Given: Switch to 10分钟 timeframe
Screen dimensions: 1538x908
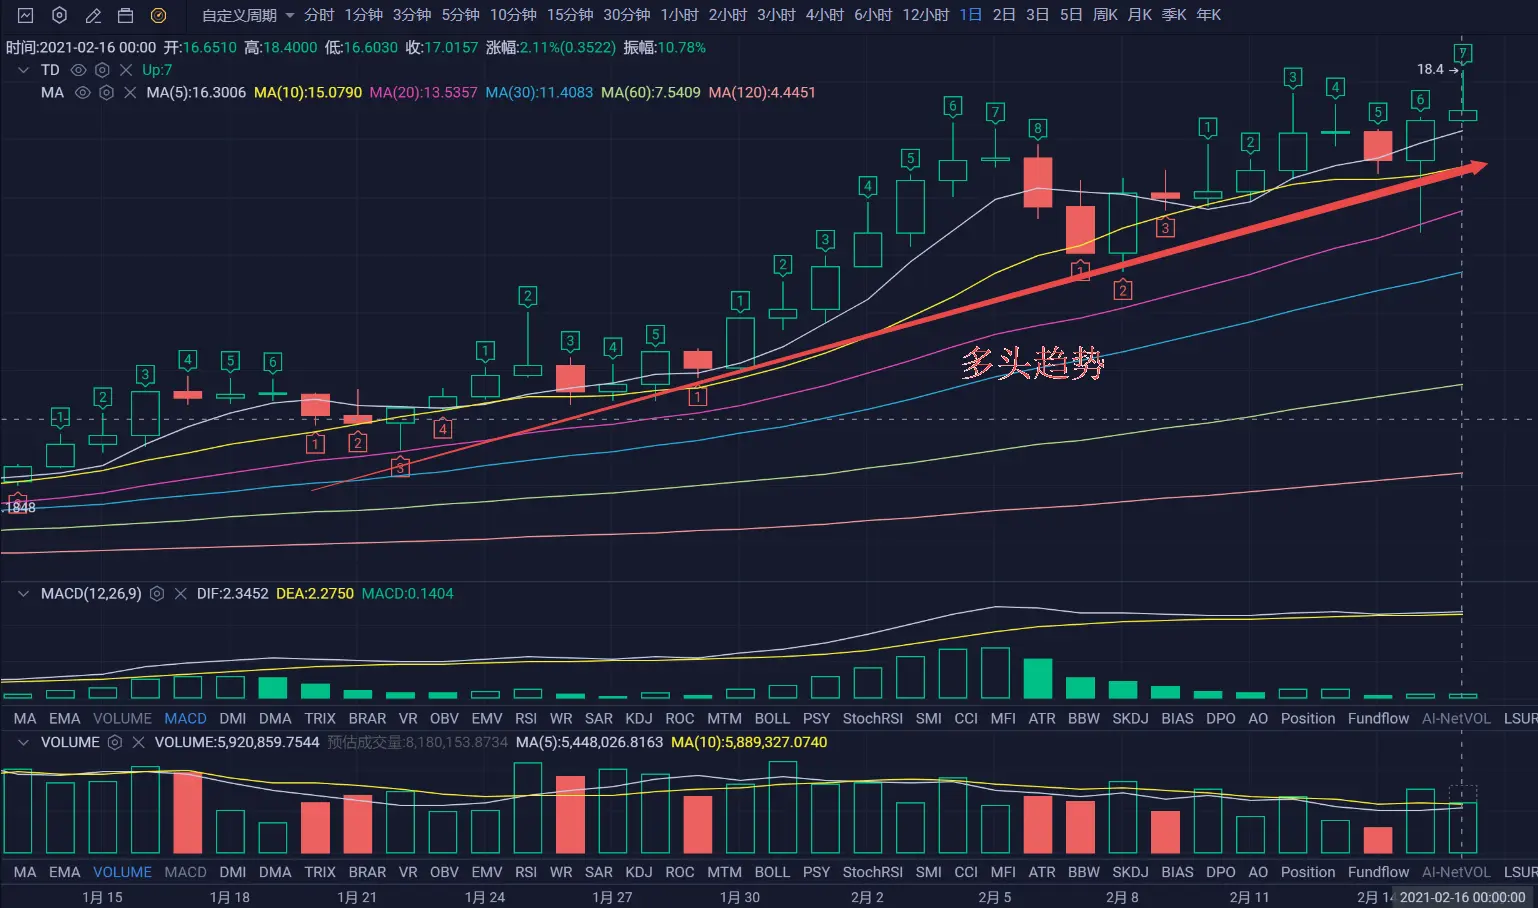Looking at the screenshot, I should point(513,15).
